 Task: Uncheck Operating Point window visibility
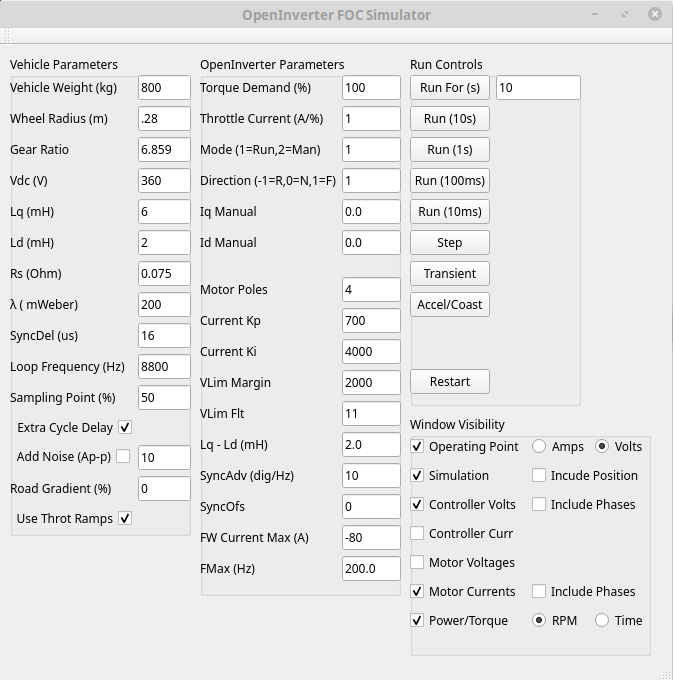(417, 446)
